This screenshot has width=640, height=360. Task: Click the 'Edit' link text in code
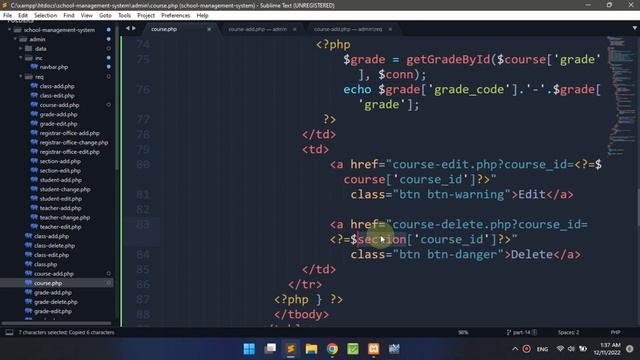coord(532,195)
